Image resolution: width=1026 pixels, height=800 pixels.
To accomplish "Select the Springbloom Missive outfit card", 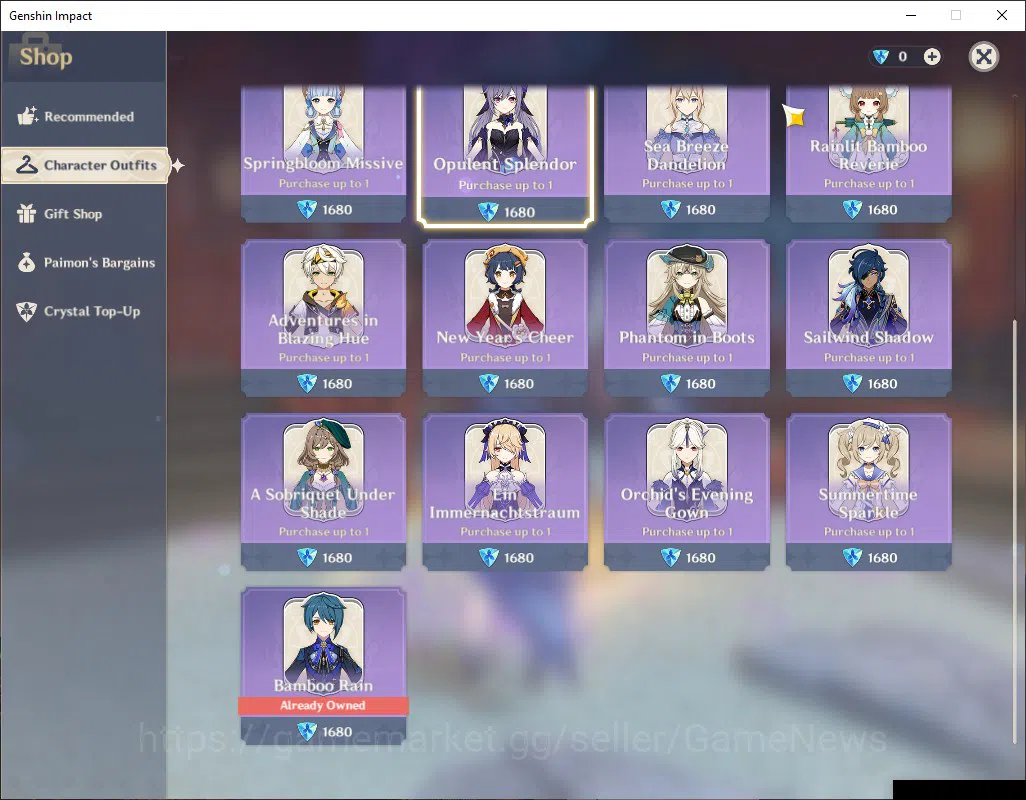I will point(323,153).
